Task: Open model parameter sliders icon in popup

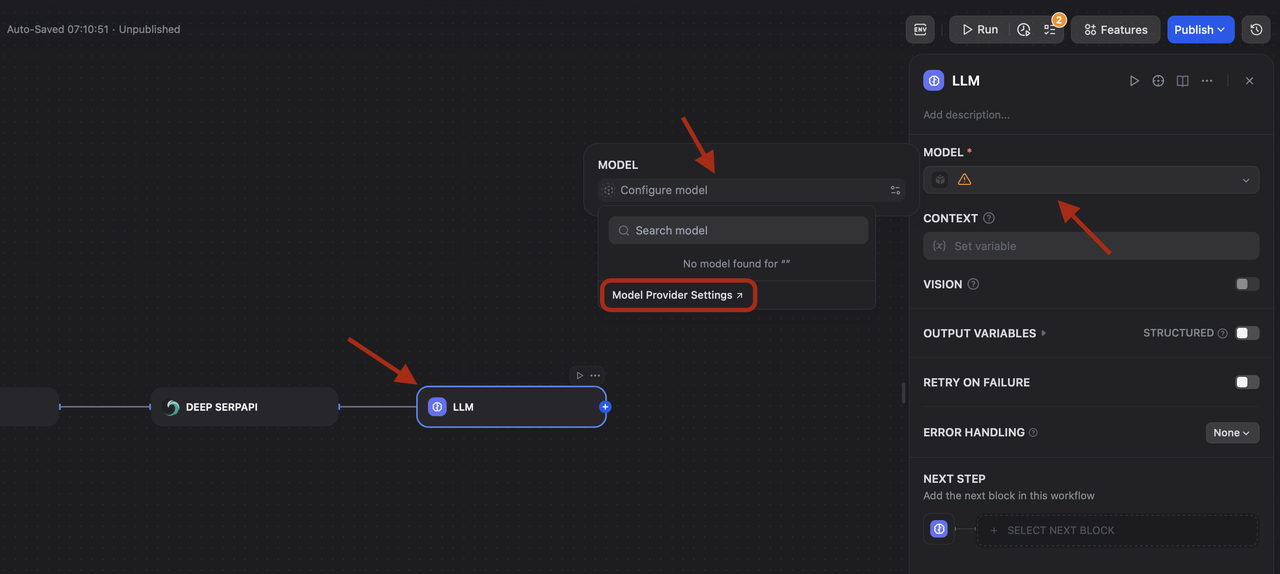Action: click(895, 190)
